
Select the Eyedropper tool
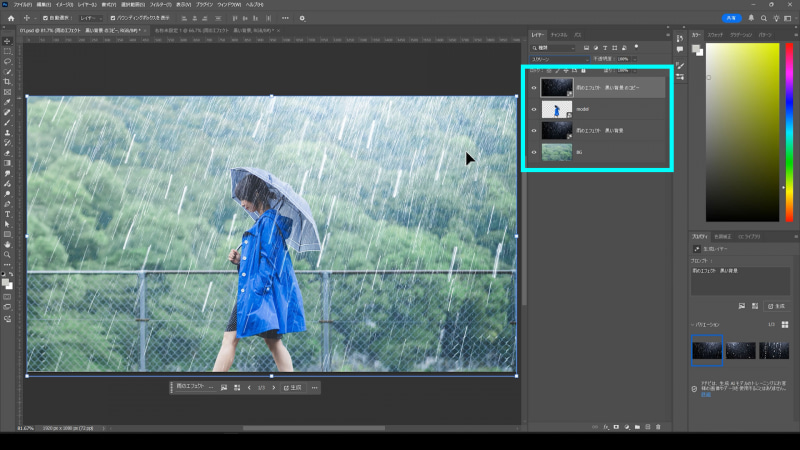tap(7, 102)
